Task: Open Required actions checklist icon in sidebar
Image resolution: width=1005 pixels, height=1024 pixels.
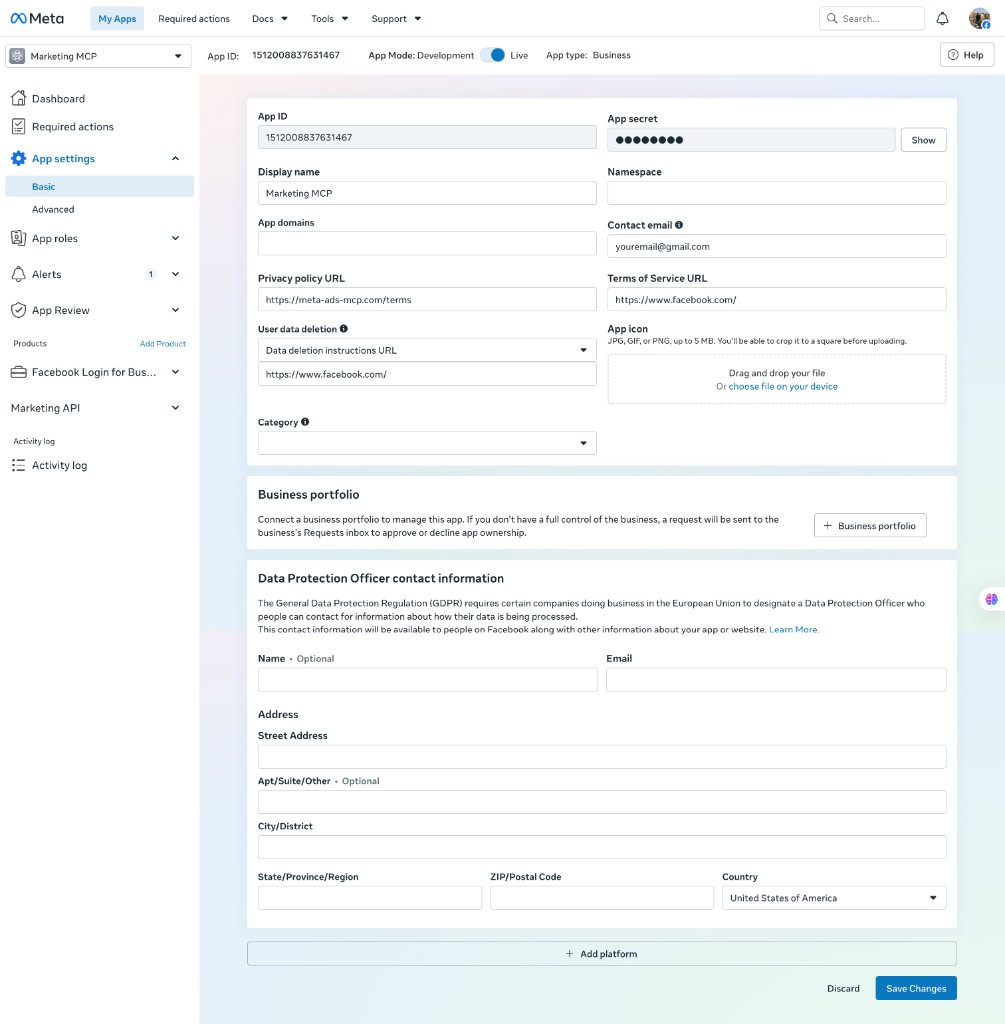Action: click(18, 127)
